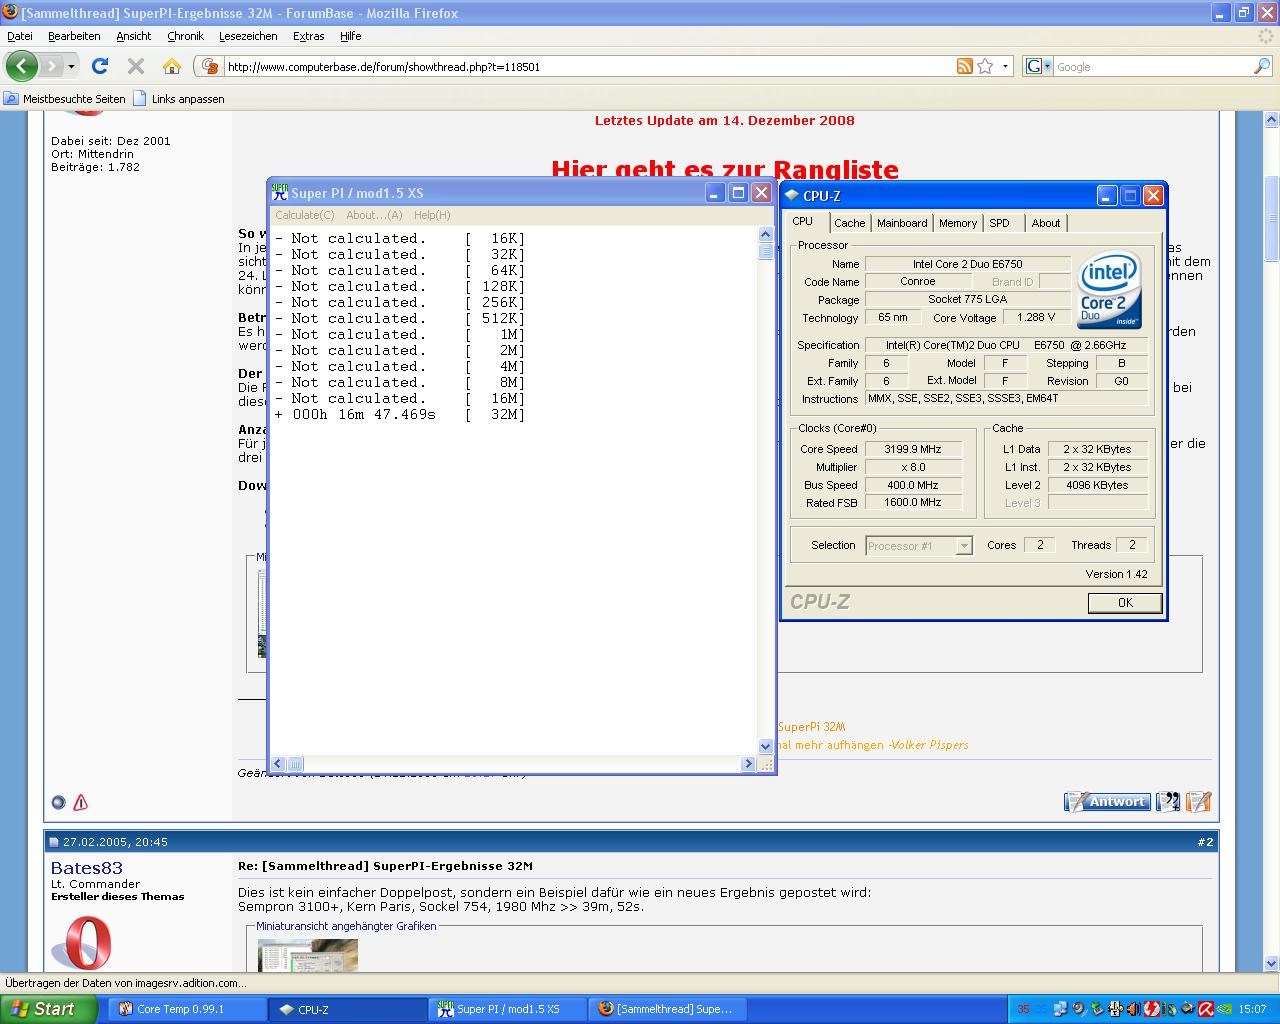
Task: Click the OK button in CPU-Z
Action: [x=1125, y=603]
